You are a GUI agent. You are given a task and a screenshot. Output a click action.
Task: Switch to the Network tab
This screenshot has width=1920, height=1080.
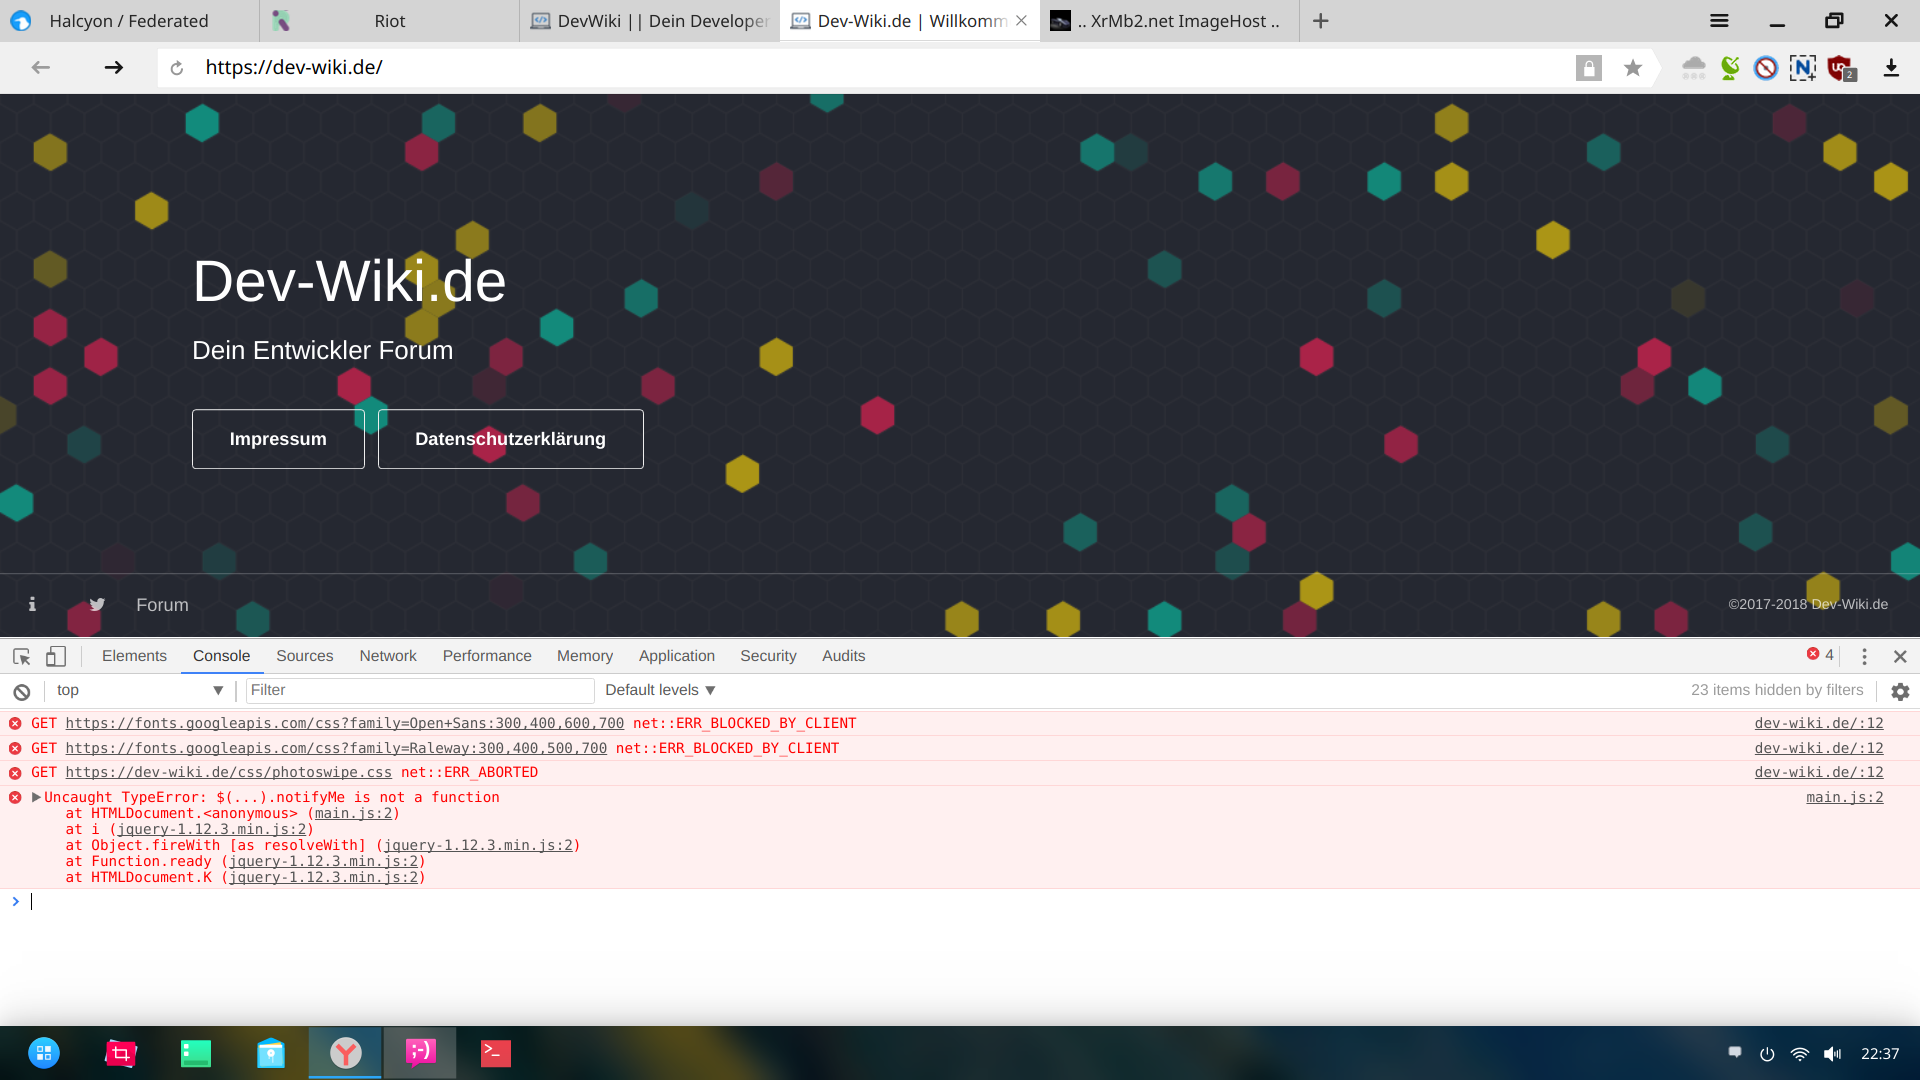(x=388, y=656)
